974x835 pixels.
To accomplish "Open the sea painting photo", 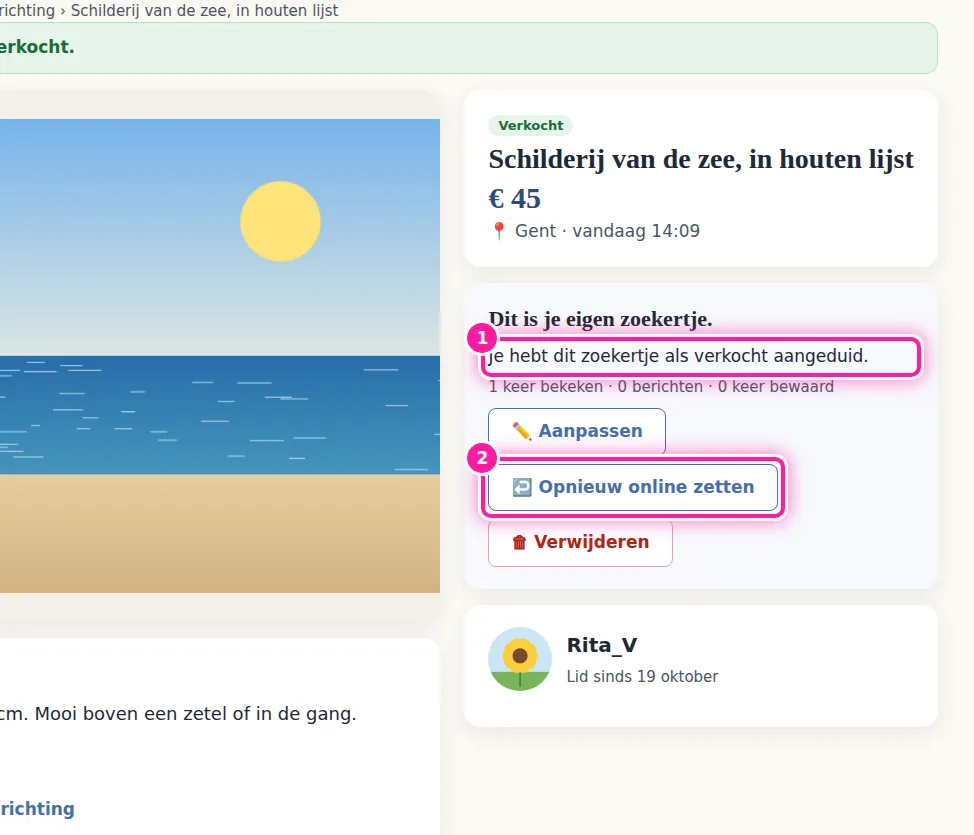I will click(220, 355).
